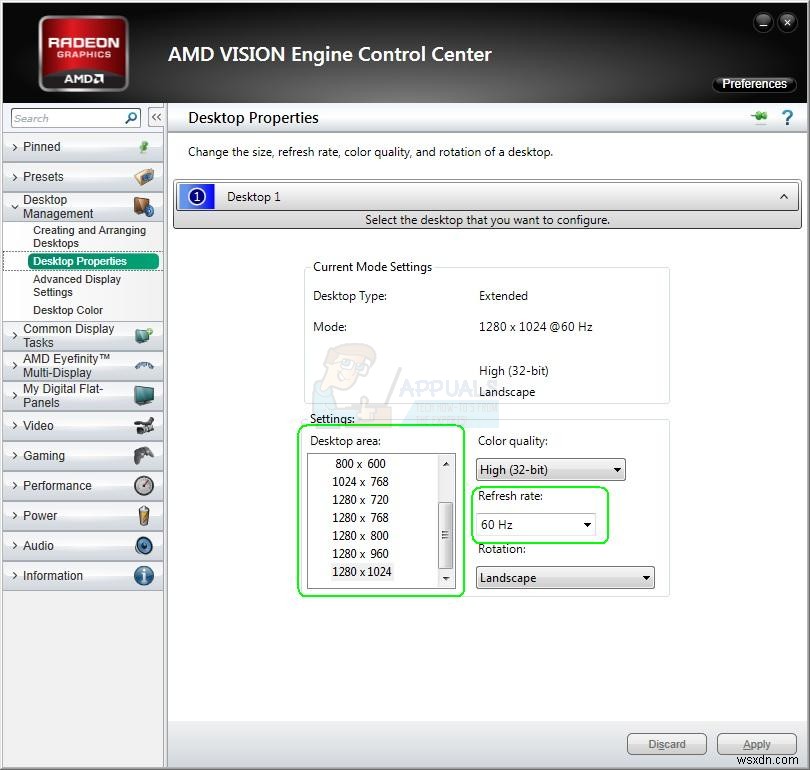810x770 pixels.
Task: Click the resolution list scroll down arrow
Action: (446, 578)
